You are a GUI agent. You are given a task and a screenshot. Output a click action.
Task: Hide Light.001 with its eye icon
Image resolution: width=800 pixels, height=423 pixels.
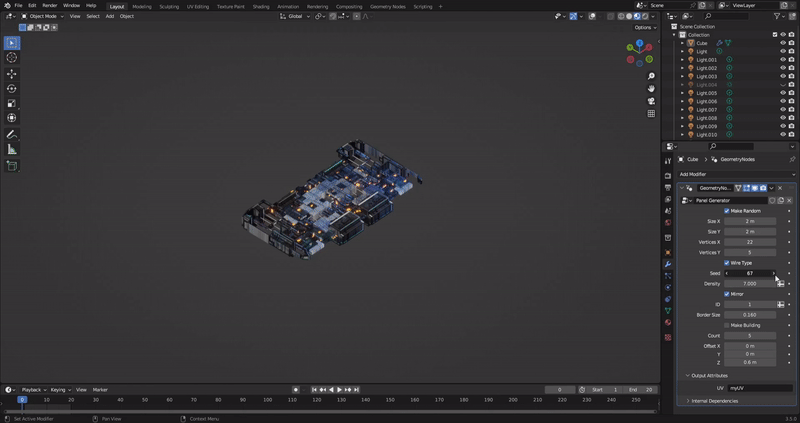point(783,60)
